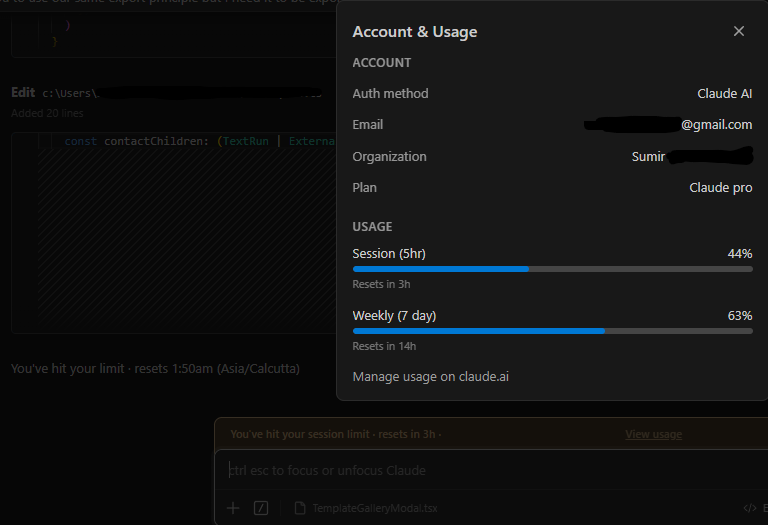Screen dimensions: 768x525
Task: Click the TemplateGalleryModal.tsx file icon
Action: [300, 508]
